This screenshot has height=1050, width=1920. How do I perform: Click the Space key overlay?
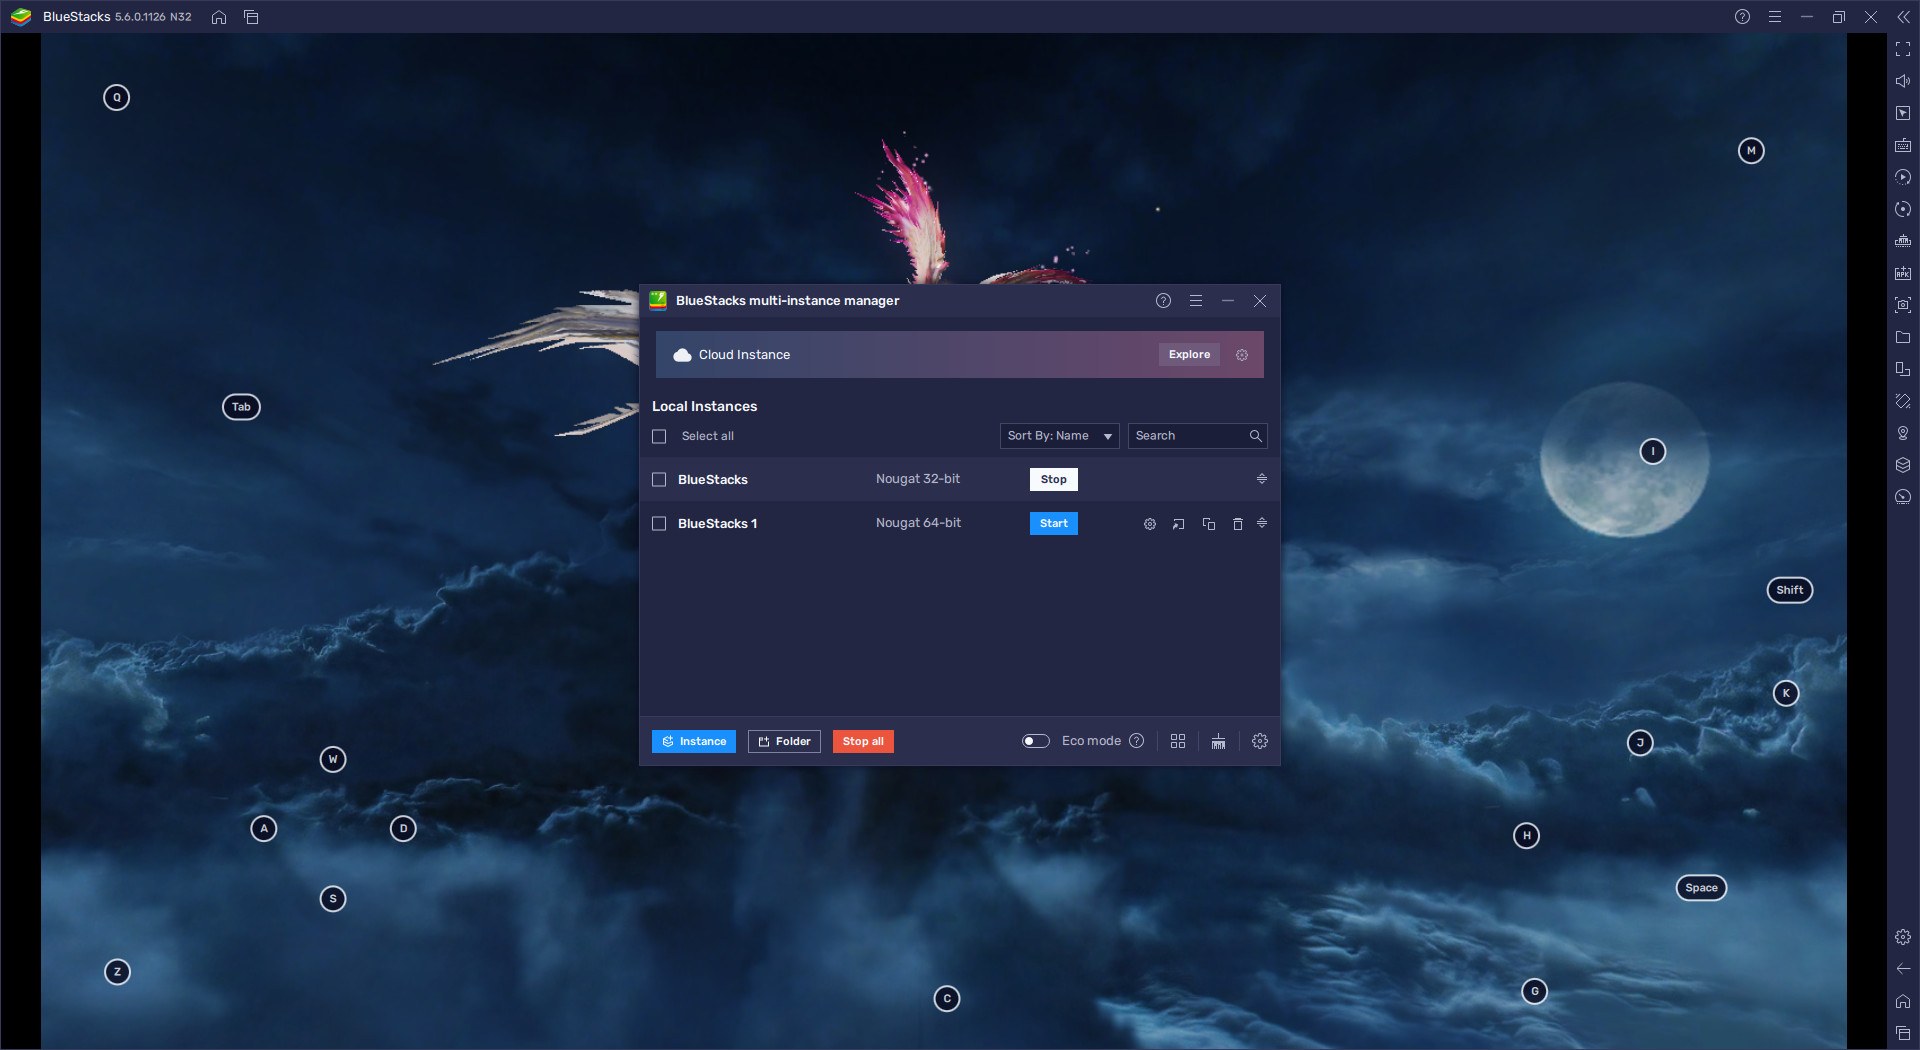click(x=1701, y=888)
